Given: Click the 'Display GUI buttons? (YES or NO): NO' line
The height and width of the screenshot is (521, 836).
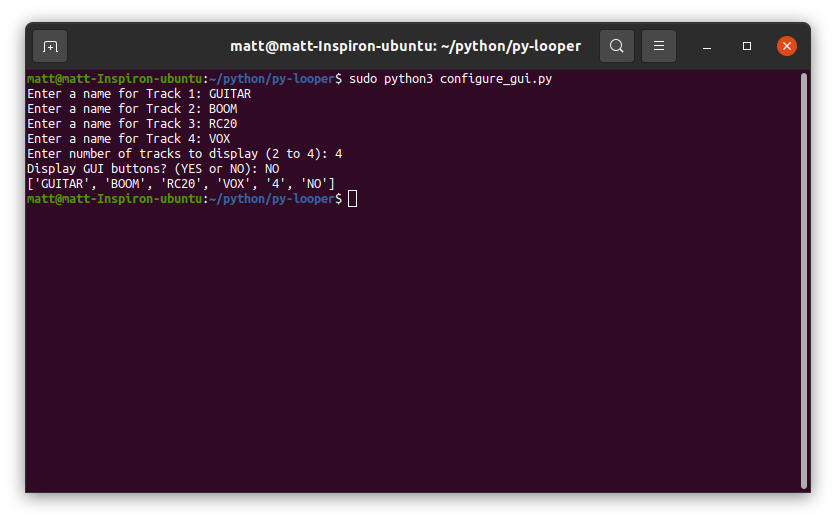Looking at the screenshot, I should pos(153,169).
